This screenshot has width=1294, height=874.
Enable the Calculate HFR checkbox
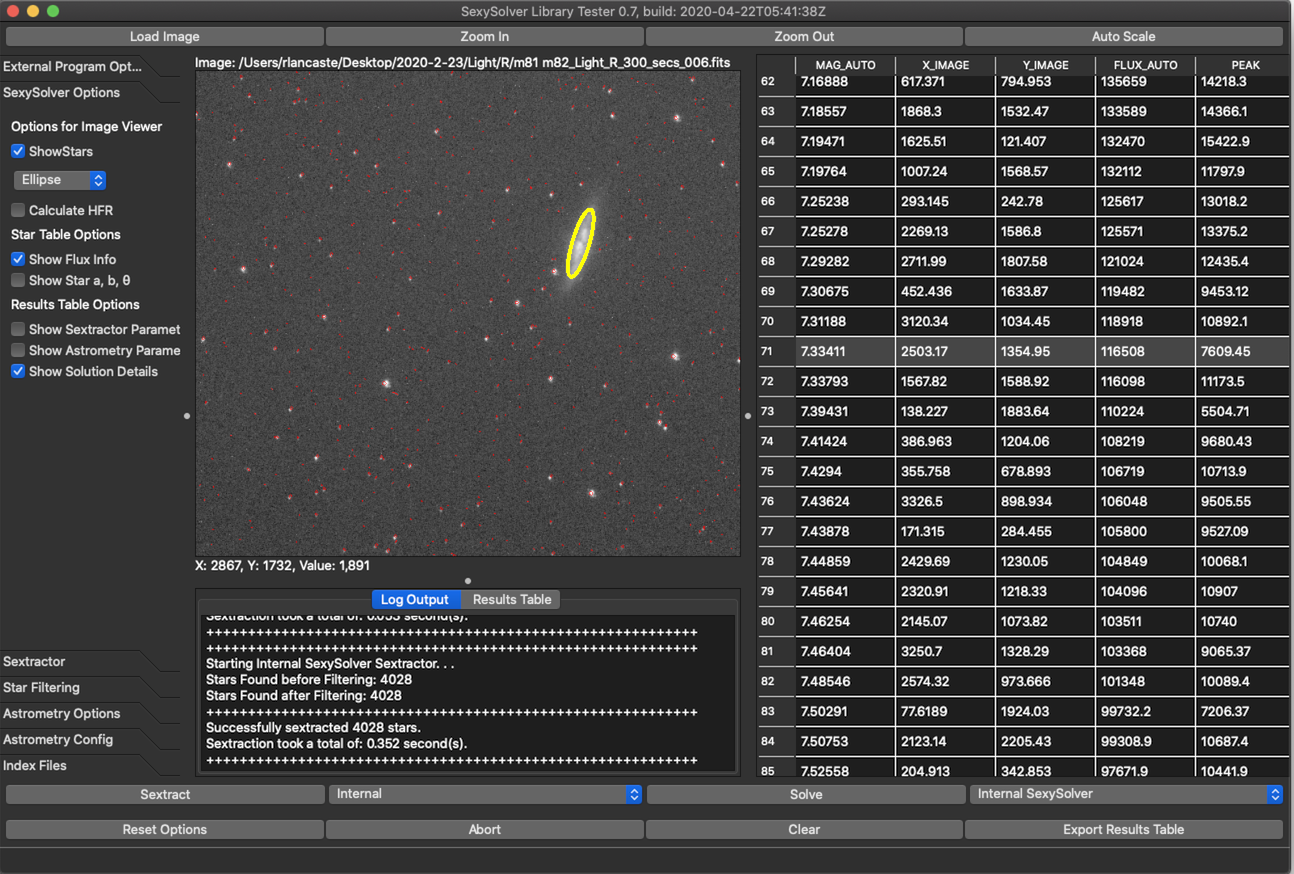click(x=18, y=210)
